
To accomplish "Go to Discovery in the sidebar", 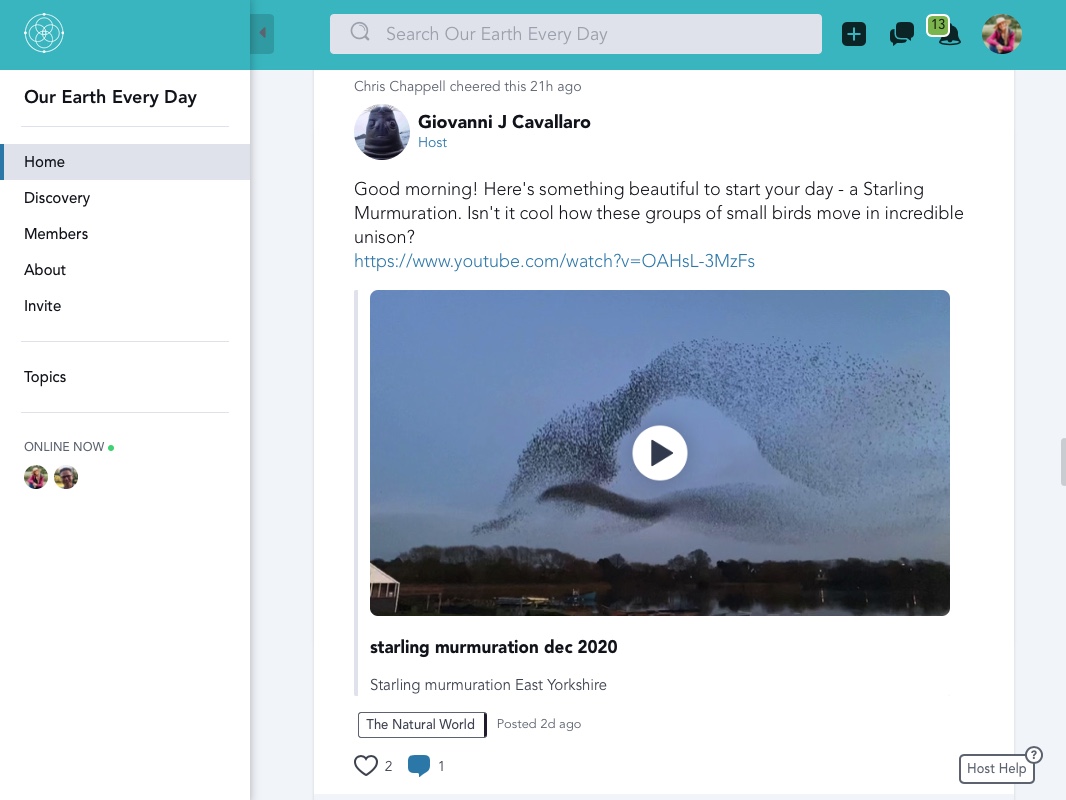I will pyautogui.click(x=125, y=198).
